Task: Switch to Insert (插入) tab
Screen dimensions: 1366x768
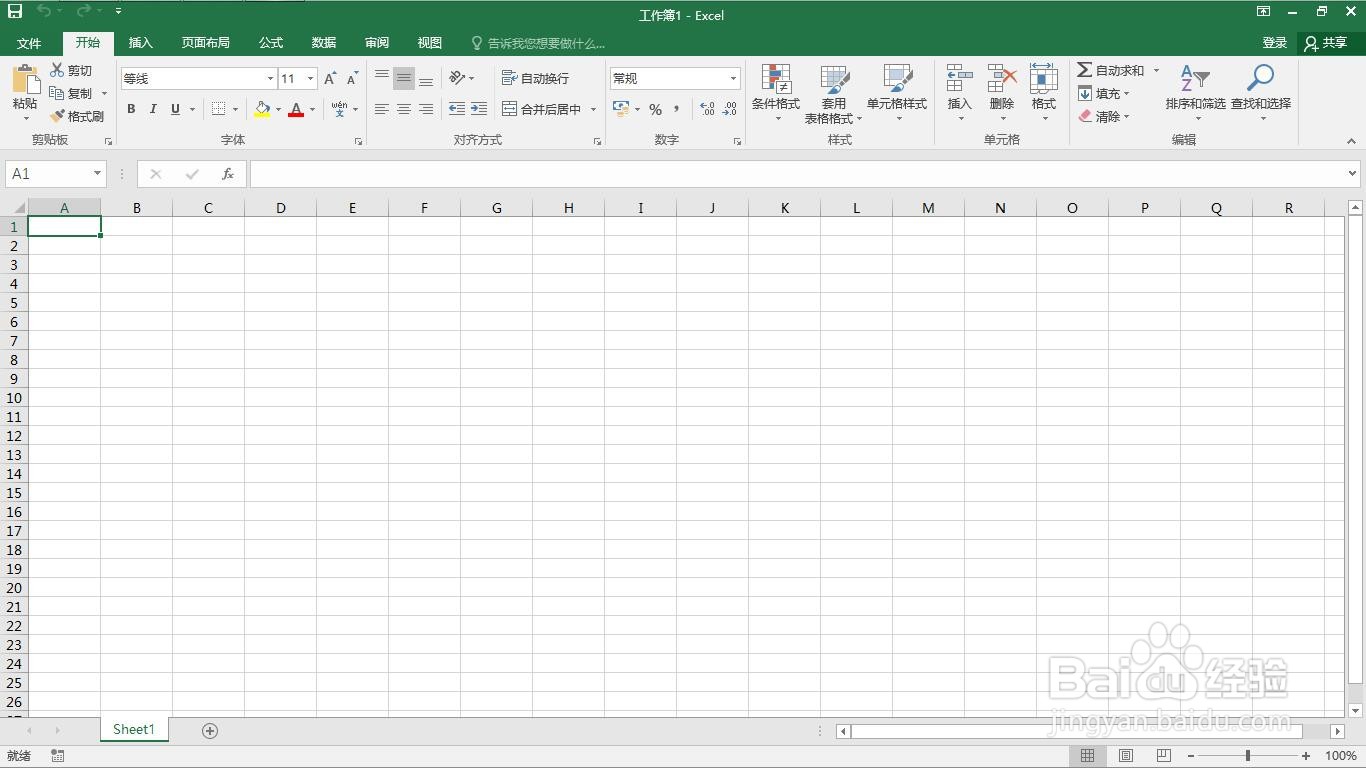Action: point(141,43)
